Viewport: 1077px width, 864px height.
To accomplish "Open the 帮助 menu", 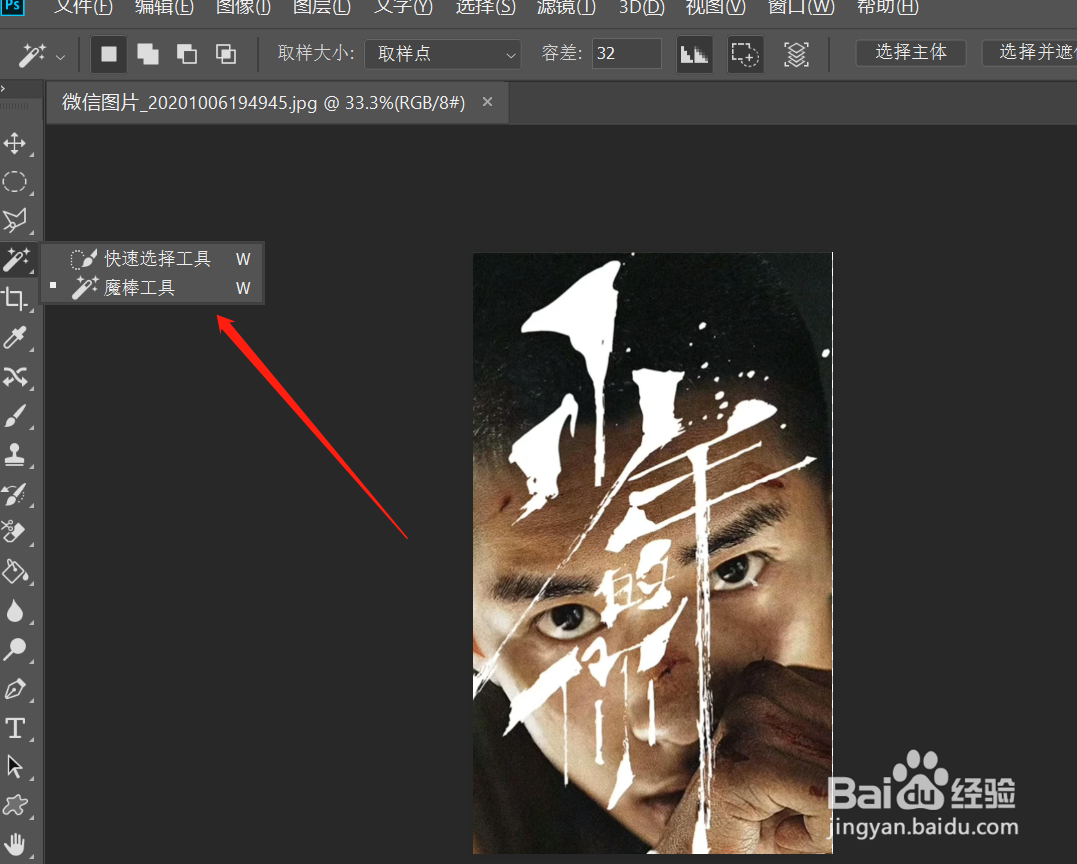I will [x=887, y=8].
